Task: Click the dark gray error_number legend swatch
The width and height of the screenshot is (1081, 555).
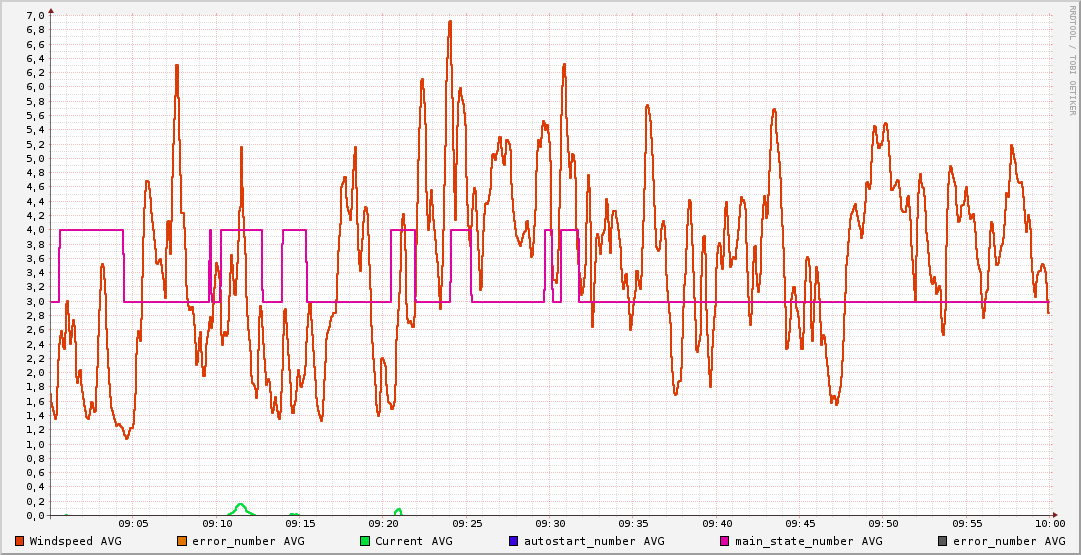Action: point(943,541)
